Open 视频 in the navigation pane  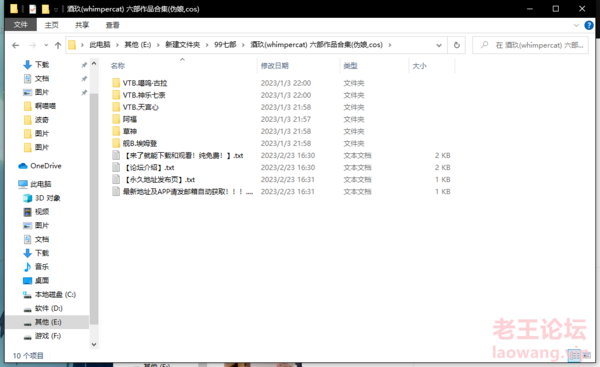[x=42, y=212]
